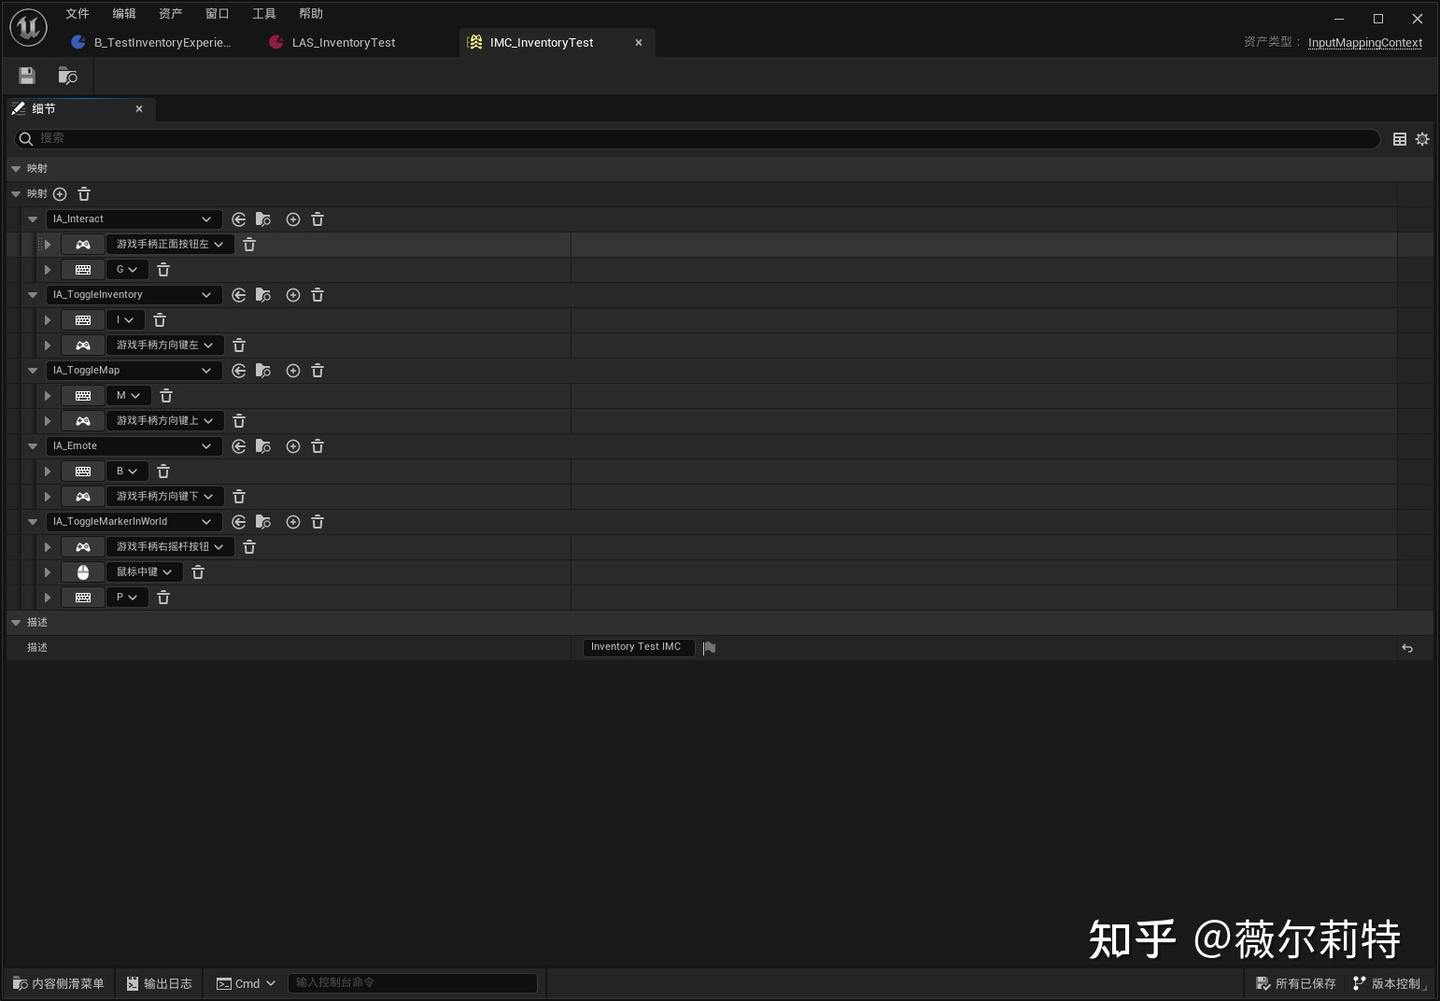This screenshot has height=1001, width=1440.
Task: Switch to the LAS_InventoryTest tab
Action: [x=343, y=42]
